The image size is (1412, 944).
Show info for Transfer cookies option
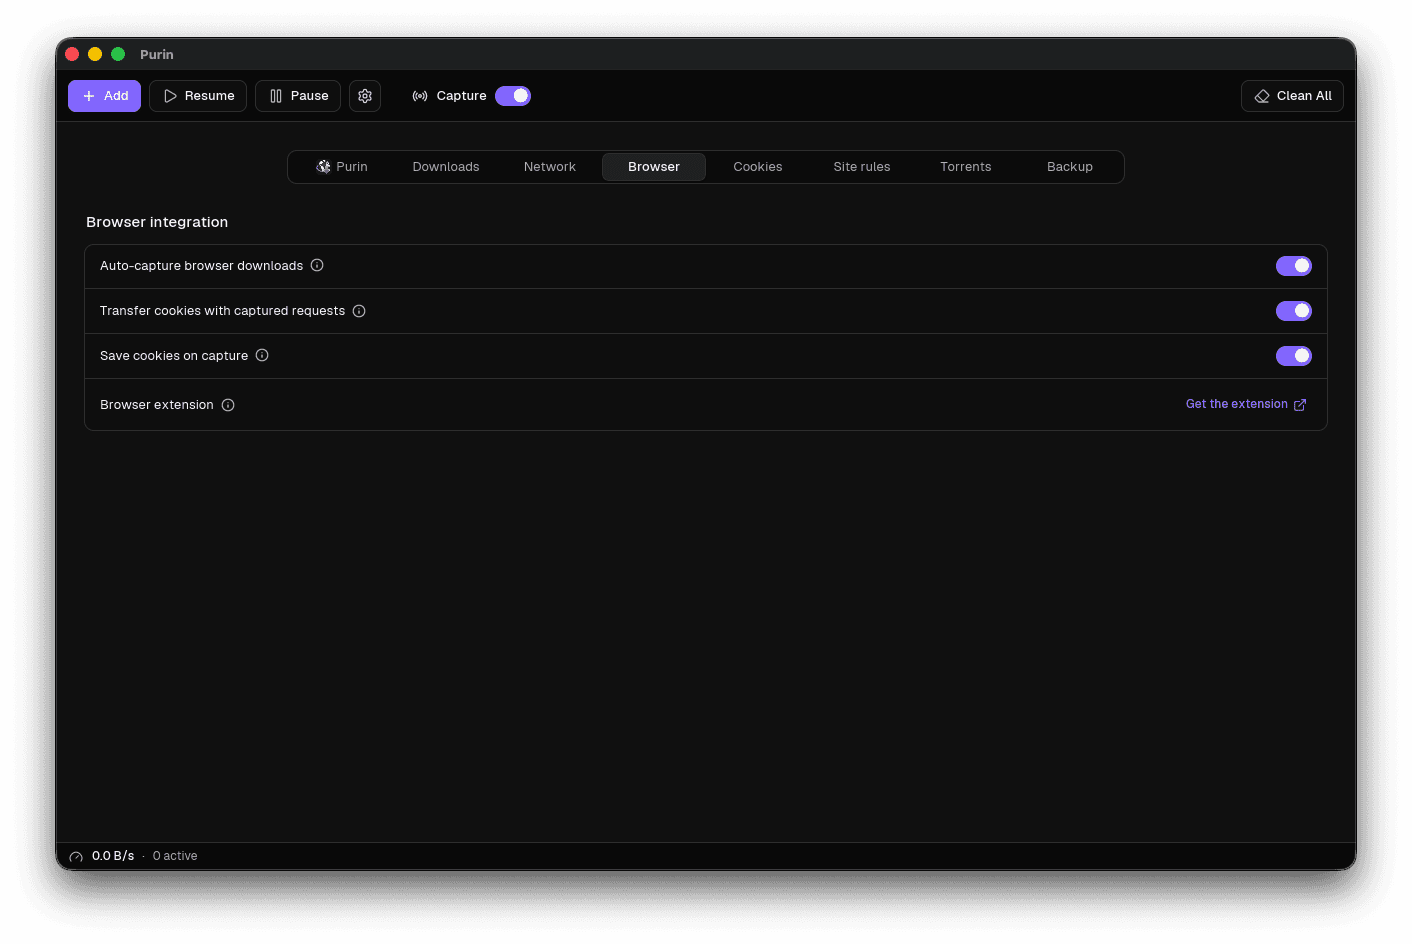click(x=359, y=311)
